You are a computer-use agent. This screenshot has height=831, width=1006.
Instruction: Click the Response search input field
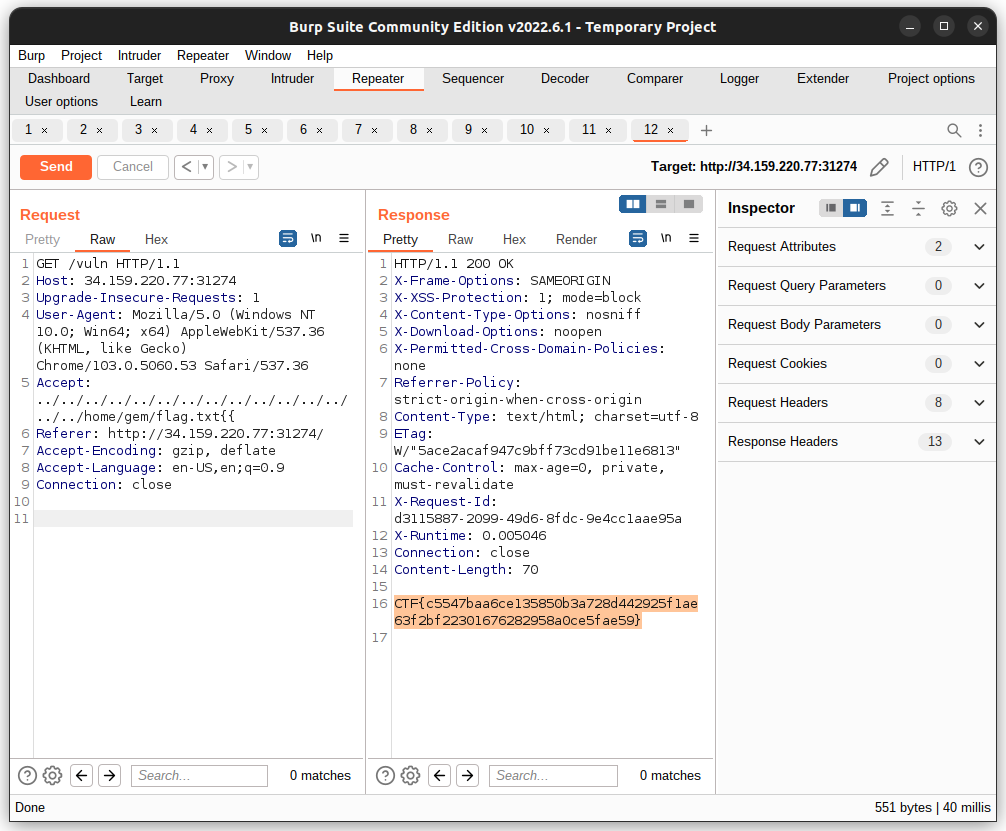pyautogui.click(x=553, y=775)
